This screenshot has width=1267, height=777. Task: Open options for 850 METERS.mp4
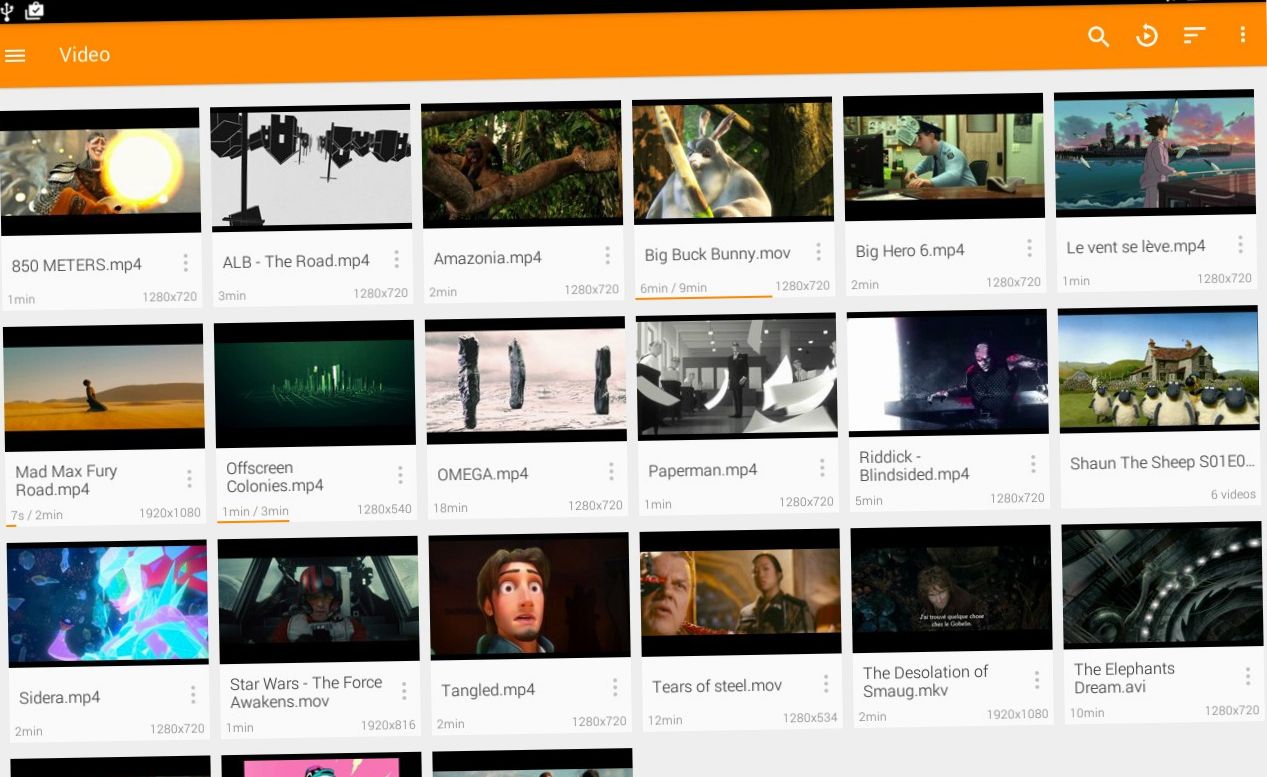[186, 263]
